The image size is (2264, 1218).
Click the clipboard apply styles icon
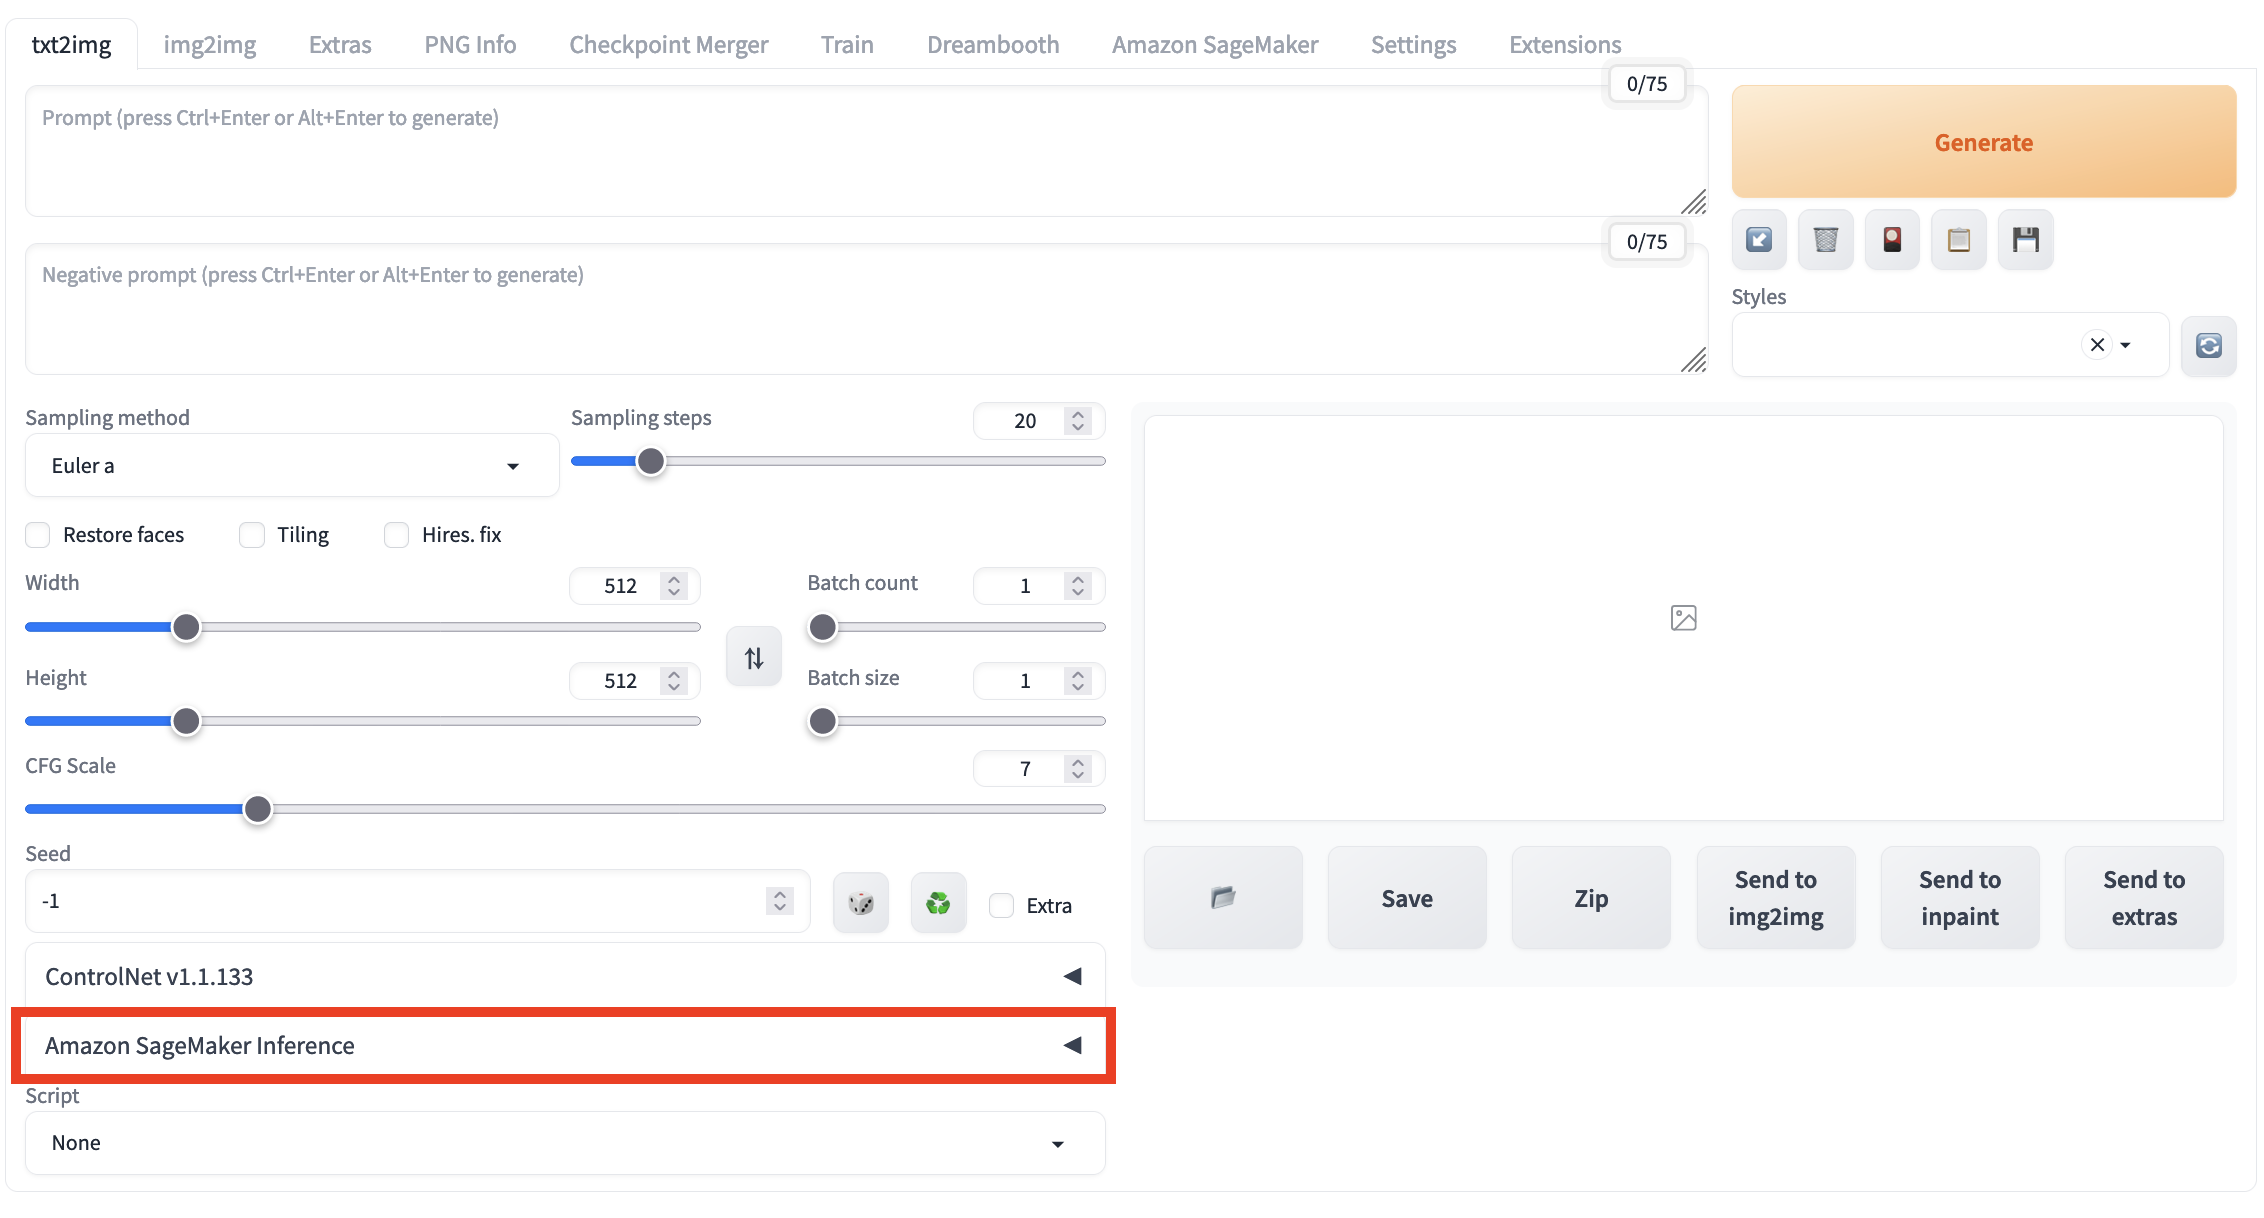pyautogui.click(x=1958, y=240)
